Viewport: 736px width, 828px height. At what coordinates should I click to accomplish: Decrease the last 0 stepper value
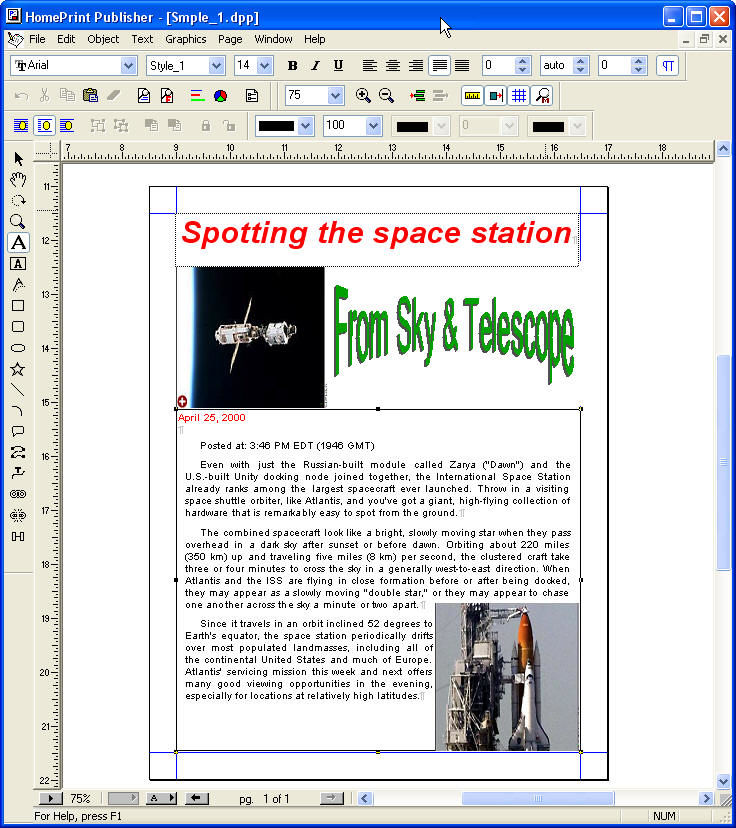[x=638, y=70]
